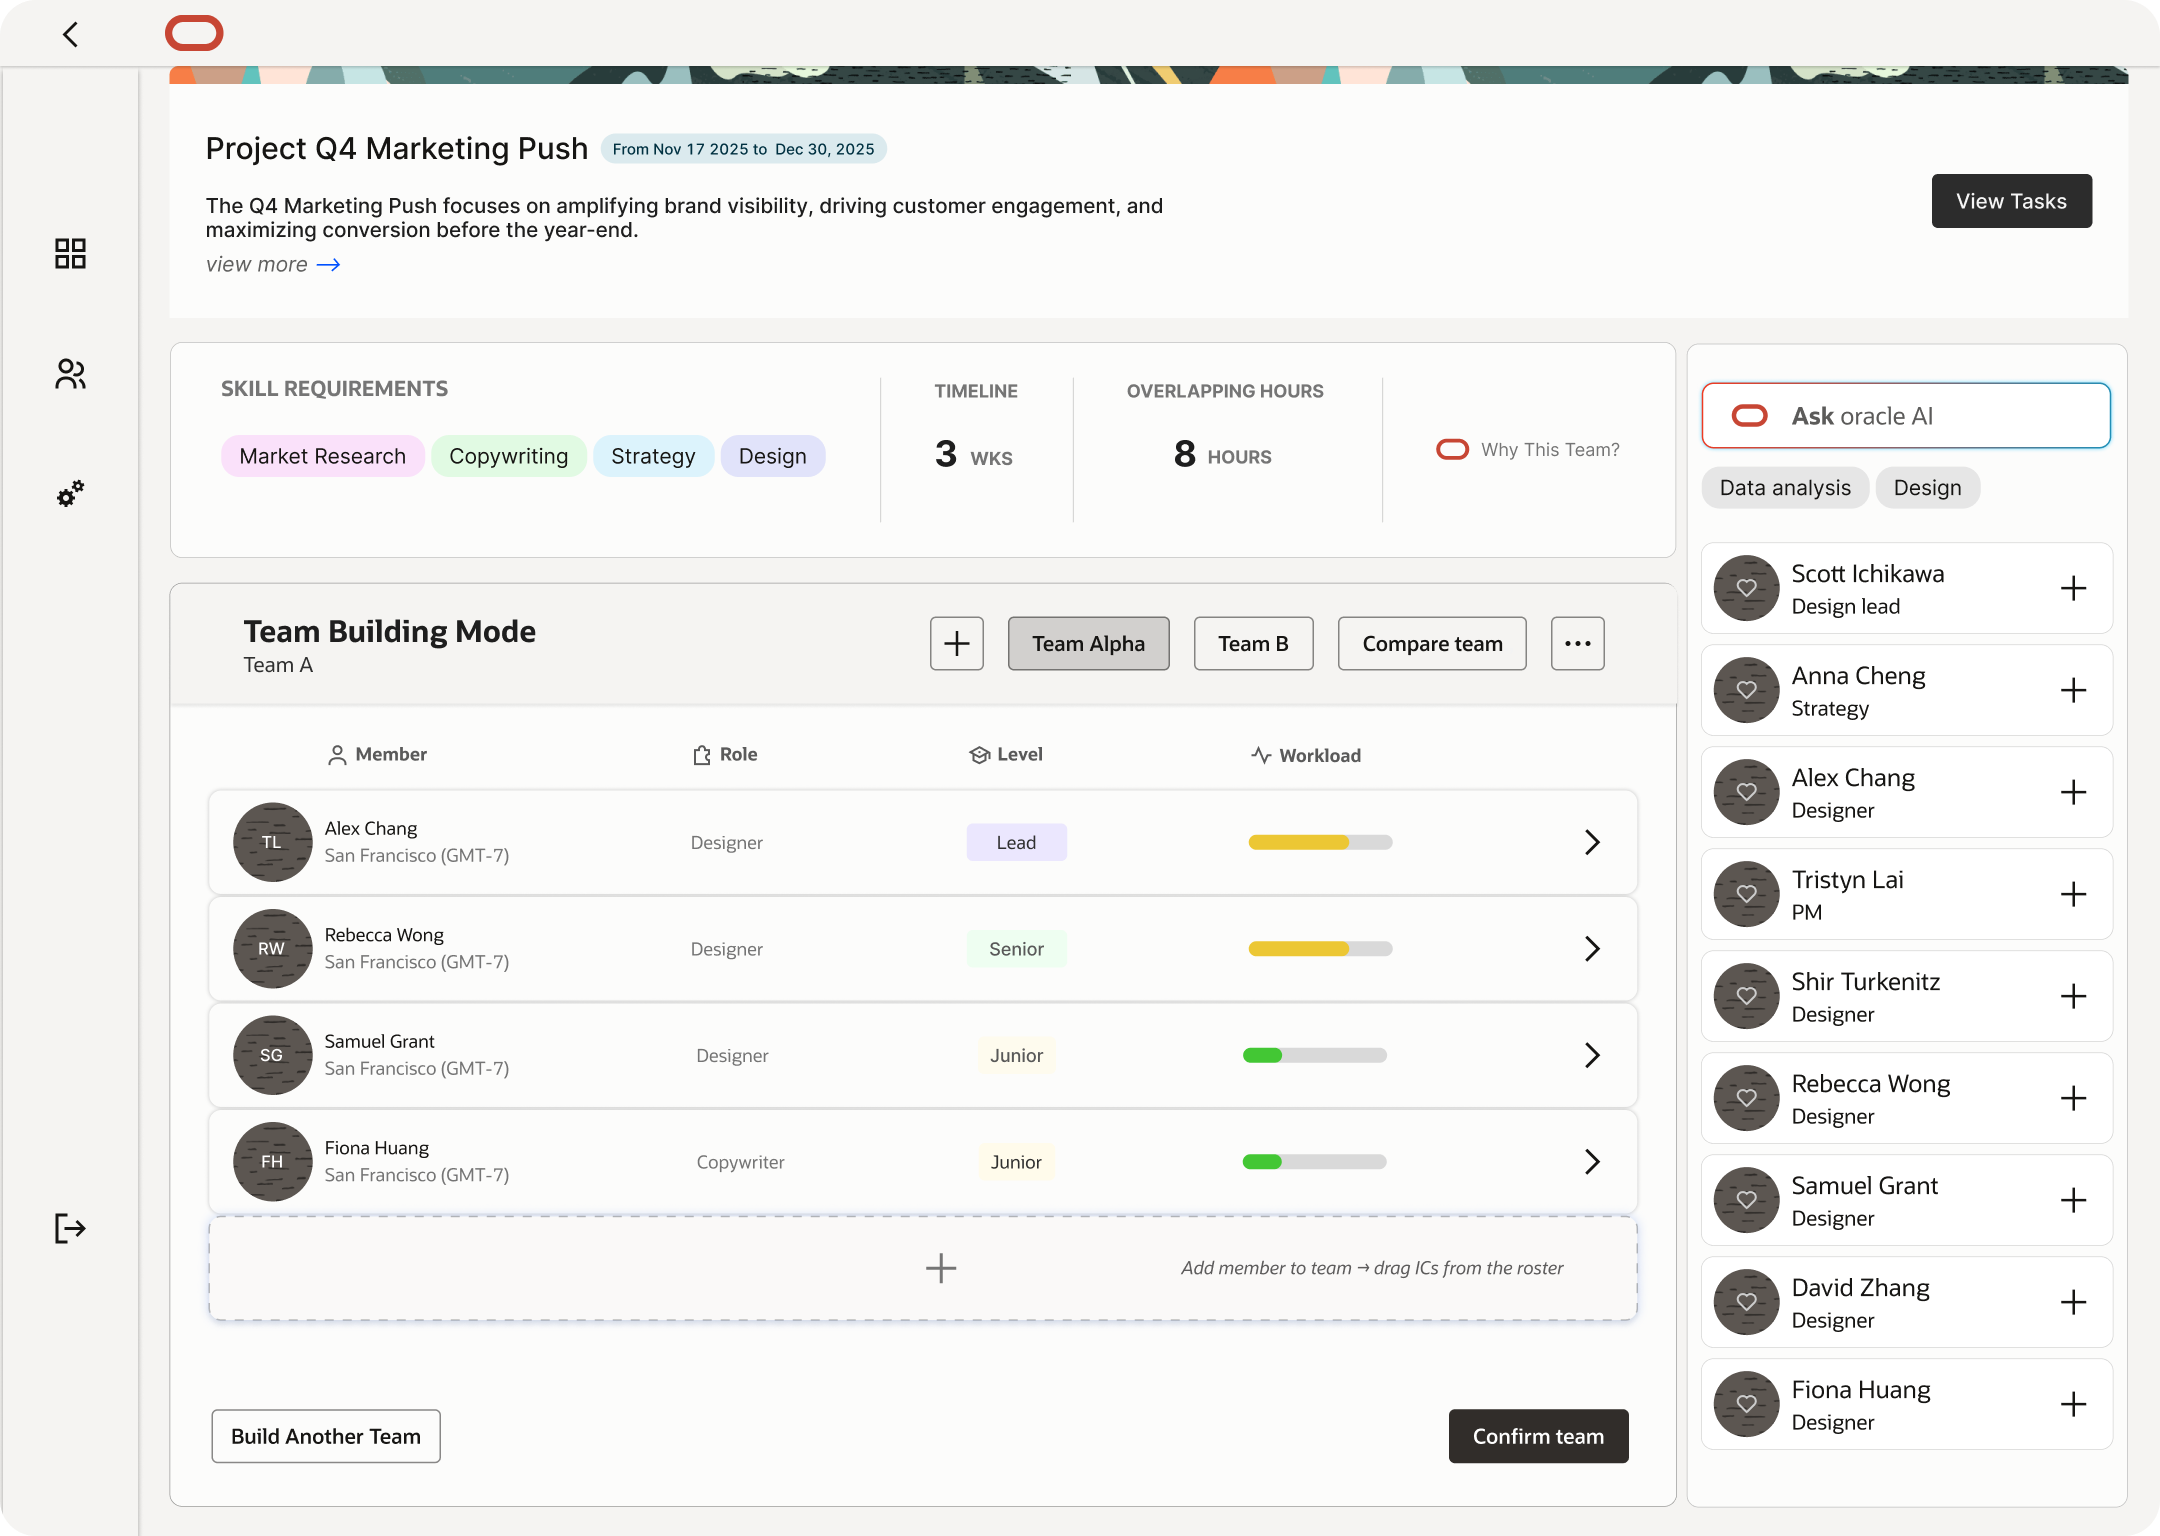Switch to the Team B tab
Image resolution: width=2160 pixels, height=1536 pixels.
(1253, 643)
